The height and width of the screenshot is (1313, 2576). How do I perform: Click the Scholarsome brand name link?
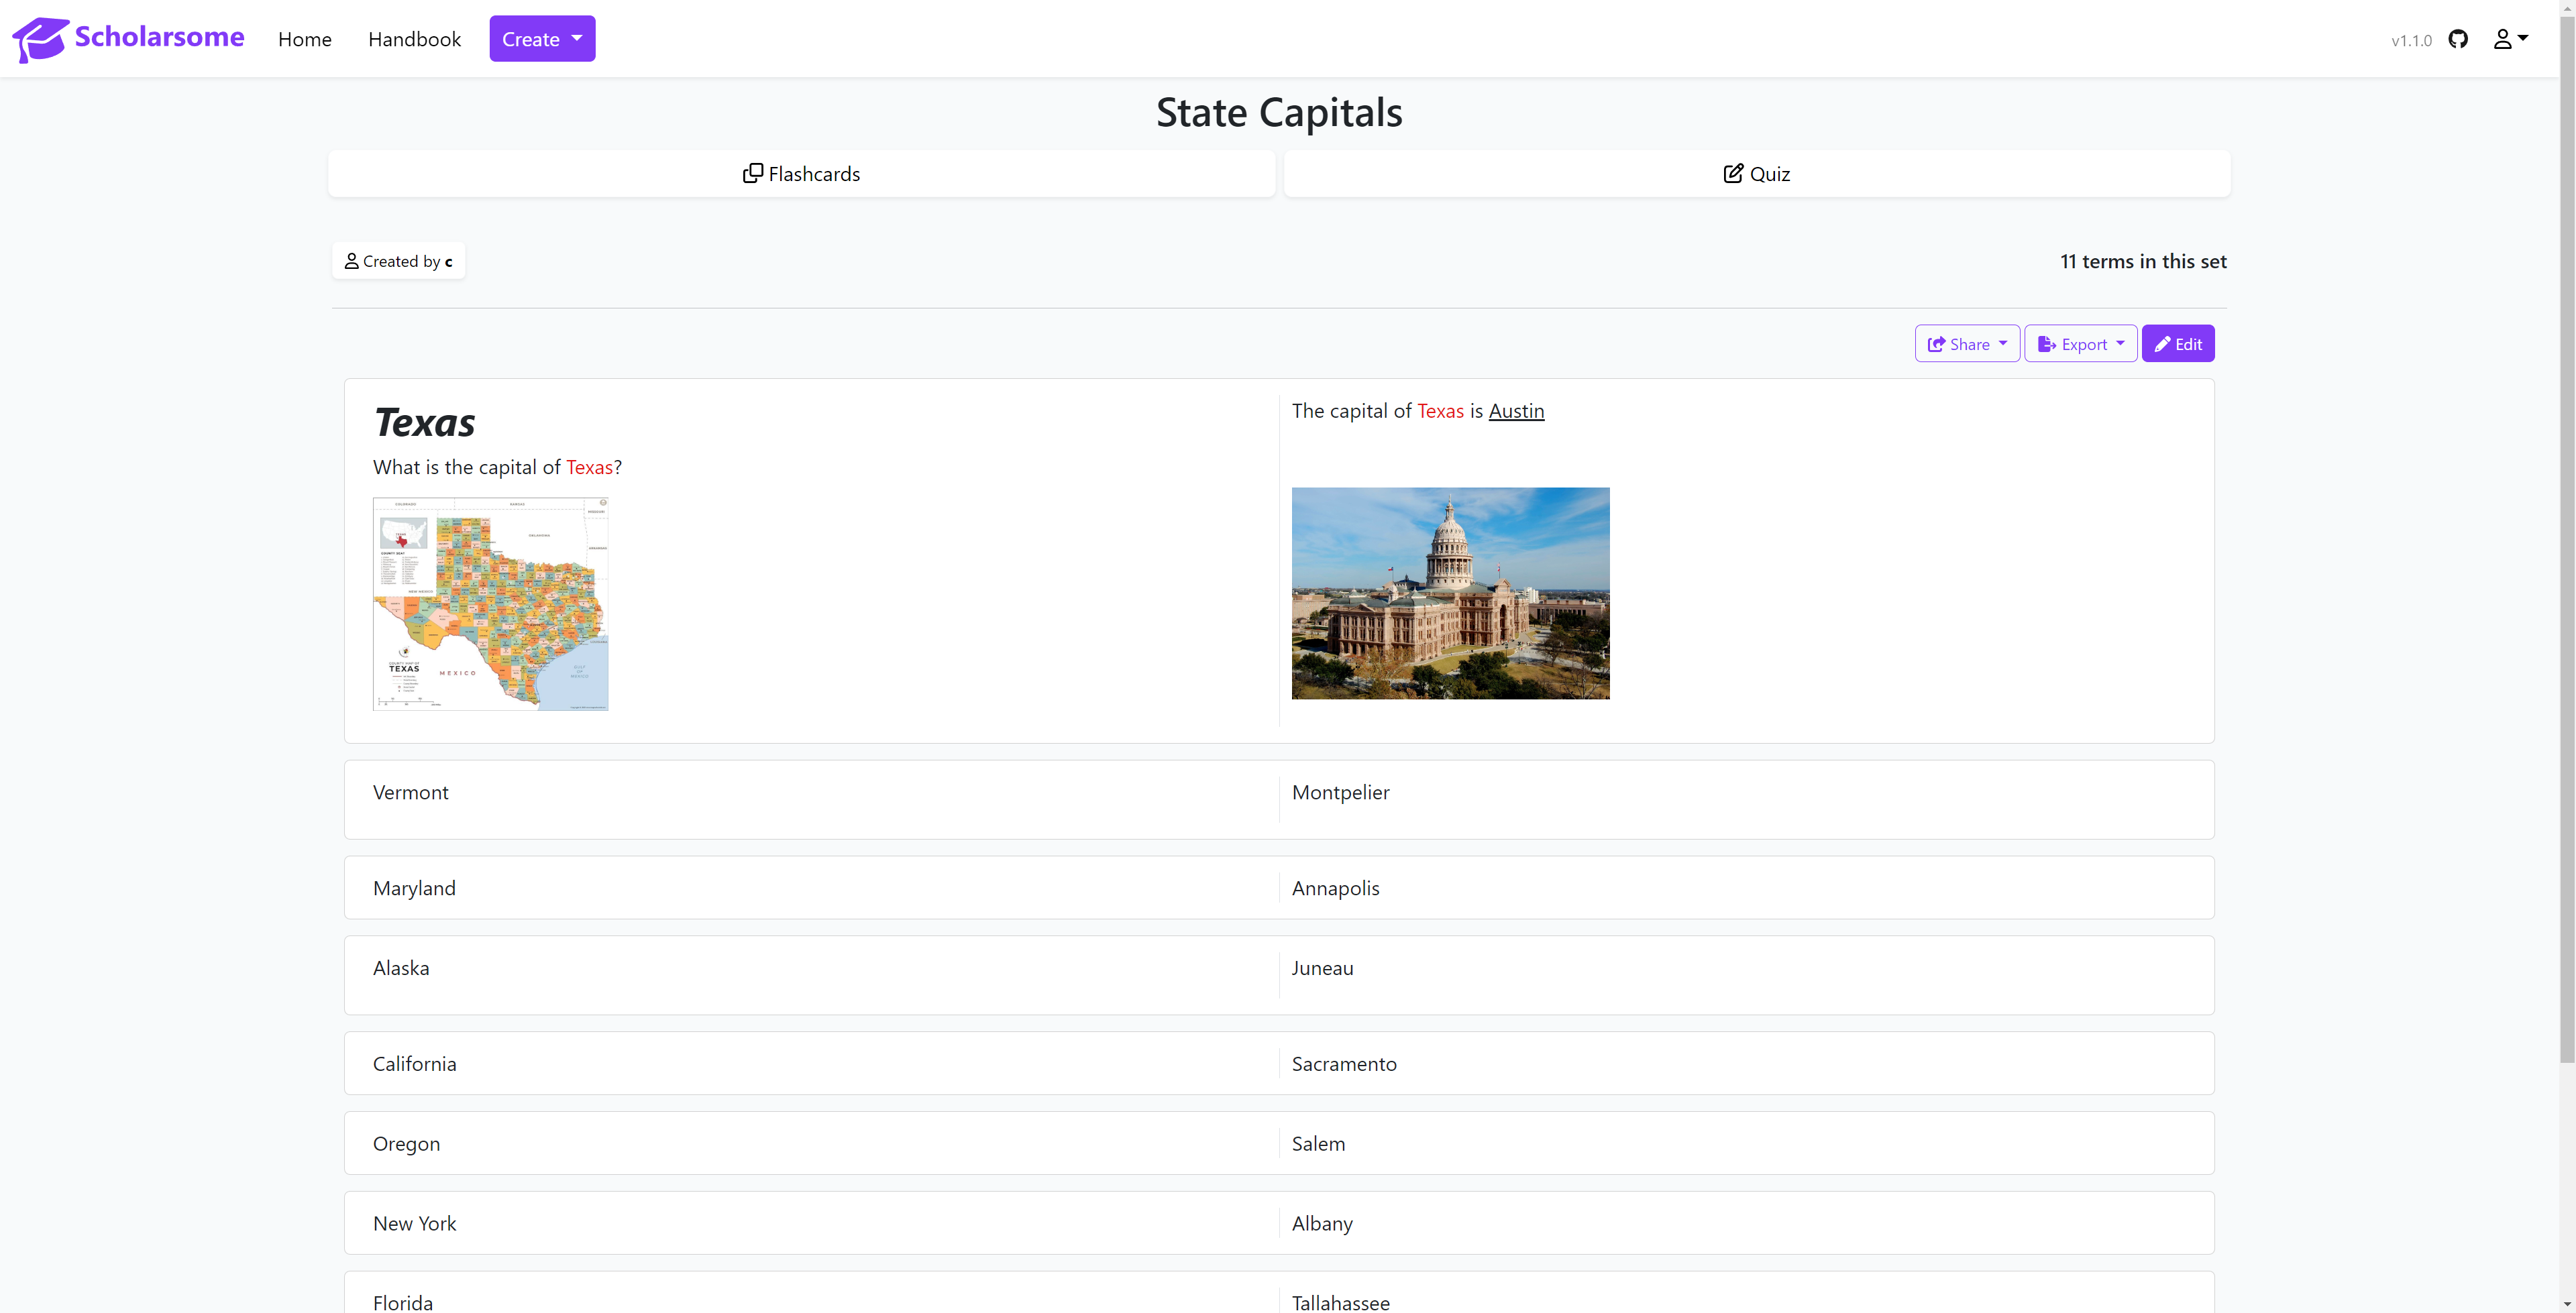point(159,37)
